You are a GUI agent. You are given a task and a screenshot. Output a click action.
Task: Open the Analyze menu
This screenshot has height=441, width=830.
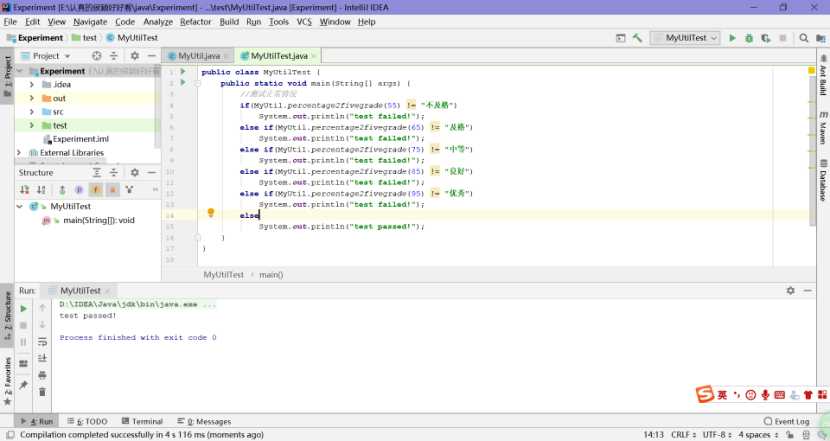pos(158,22)
